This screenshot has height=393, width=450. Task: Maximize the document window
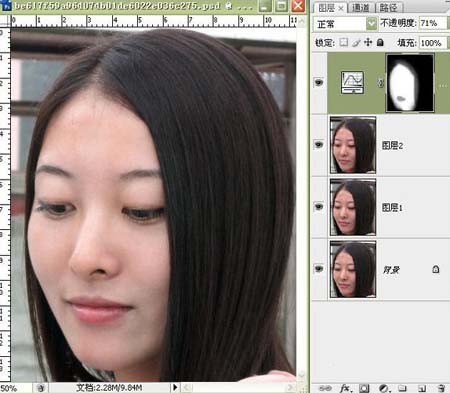pos(281,6)
